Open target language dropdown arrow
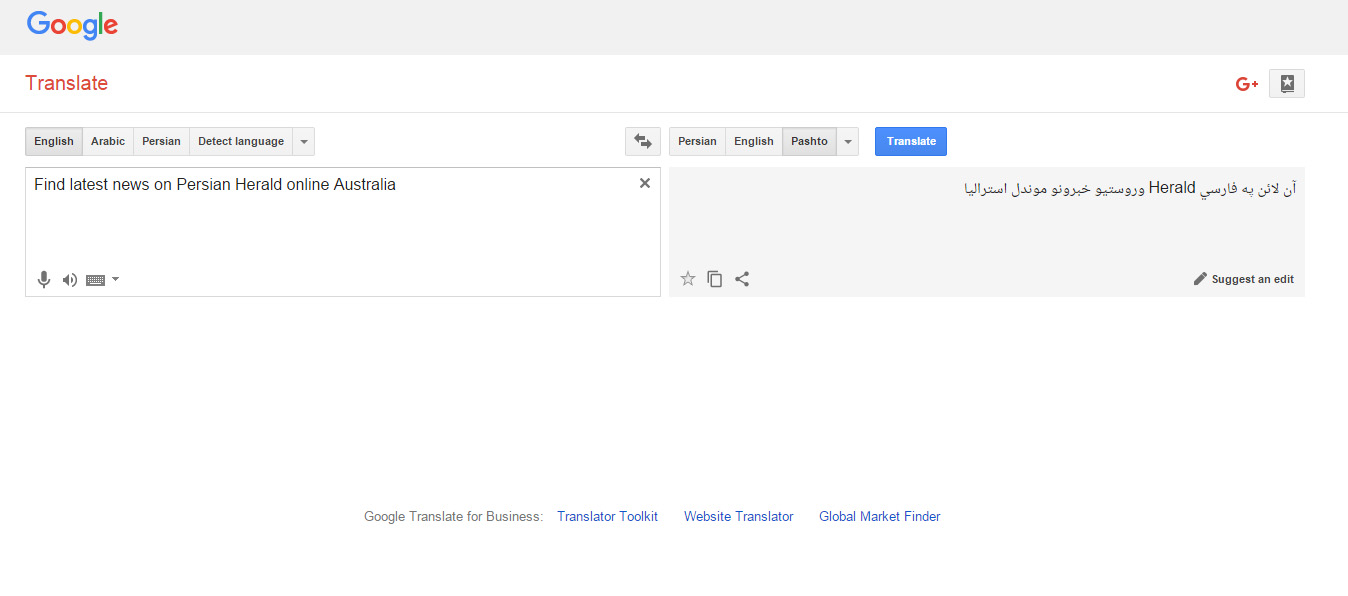The image size is (1348, 596). point(848,141)
